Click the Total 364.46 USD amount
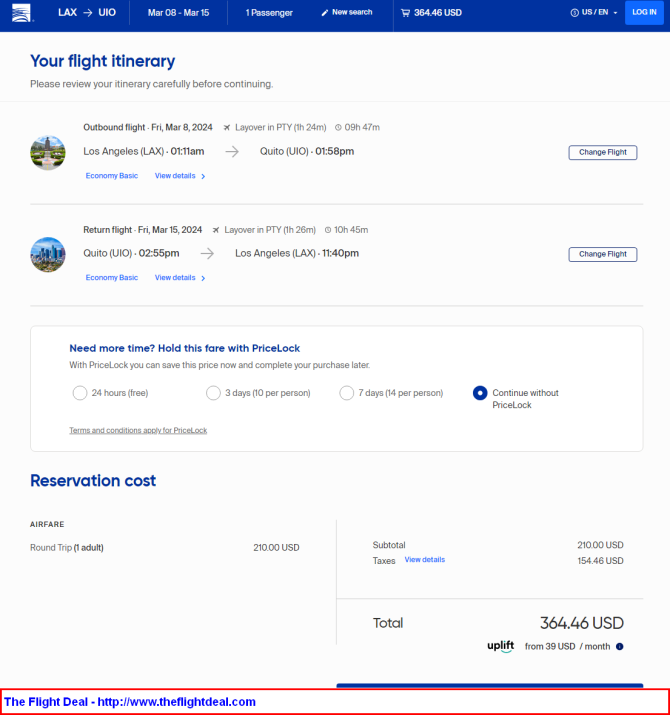The image size is (670, 715). (582, 623)
